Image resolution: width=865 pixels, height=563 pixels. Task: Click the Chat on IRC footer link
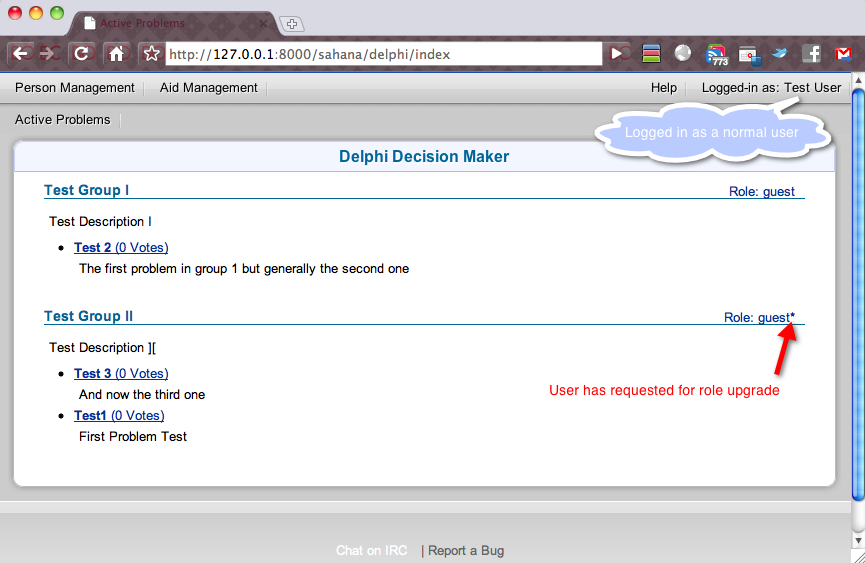tap(372, 551)
